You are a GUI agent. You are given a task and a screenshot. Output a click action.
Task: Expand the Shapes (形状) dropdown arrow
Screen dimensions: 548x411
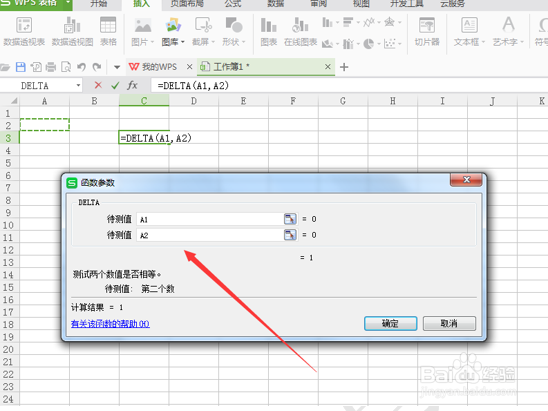244,42
